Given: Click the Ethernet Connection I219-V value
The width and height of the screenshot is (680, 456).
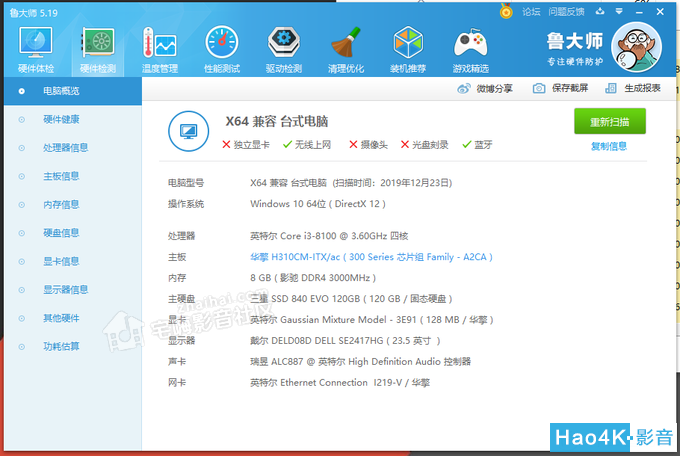Looking at the screenshot, I should pos(340,383).
